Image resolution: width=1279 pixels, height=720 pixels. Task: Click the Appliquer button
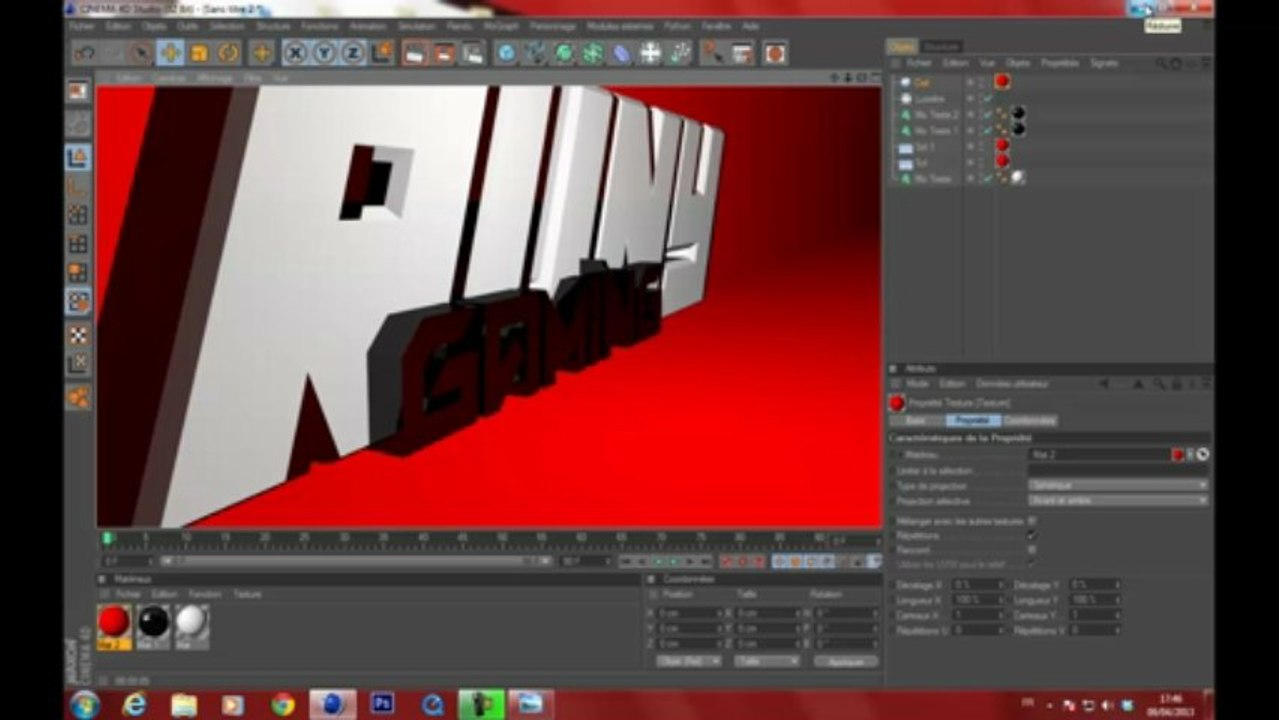pyautogui.click(x=846, y=661)
